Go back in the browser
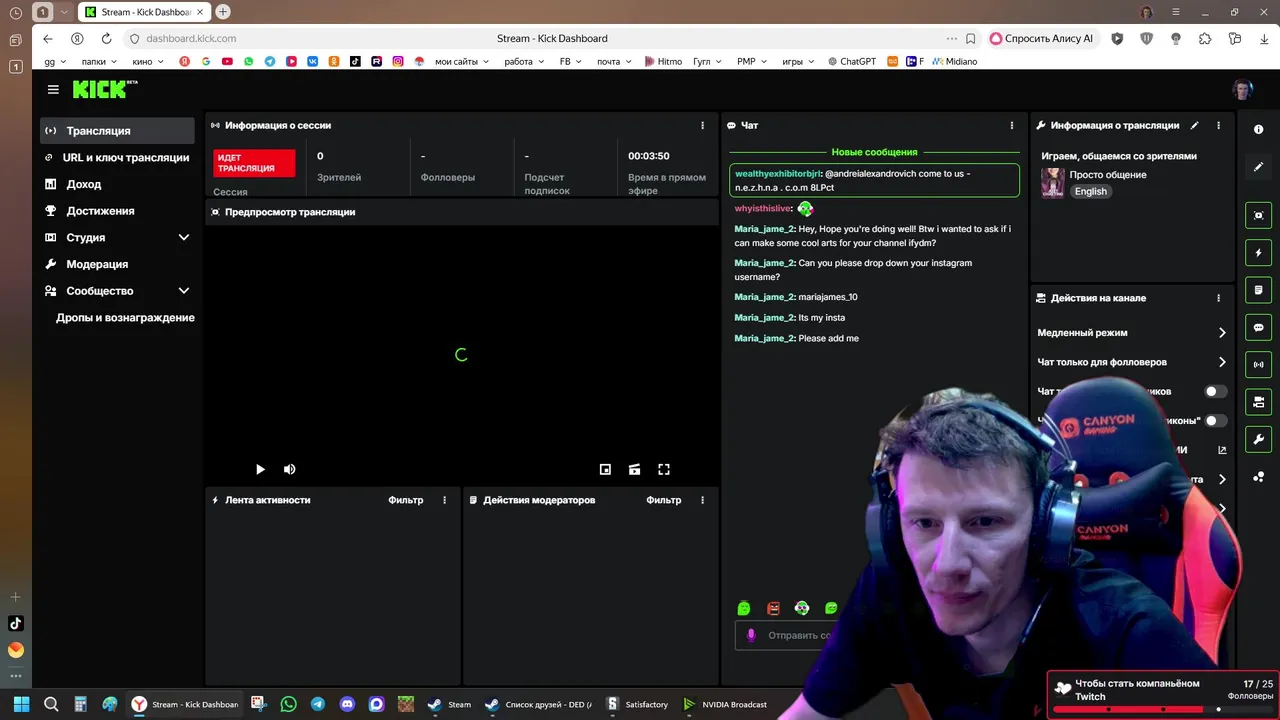1280x720 pixels. pos(48,38)
